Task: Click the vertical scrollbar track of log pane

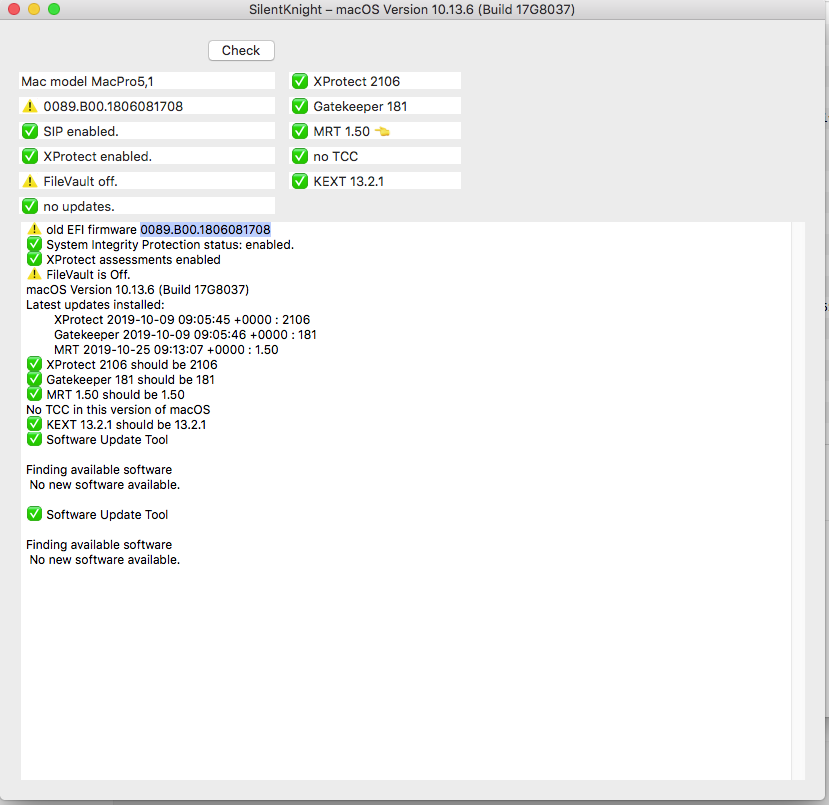Action: [x=798, y=501]
